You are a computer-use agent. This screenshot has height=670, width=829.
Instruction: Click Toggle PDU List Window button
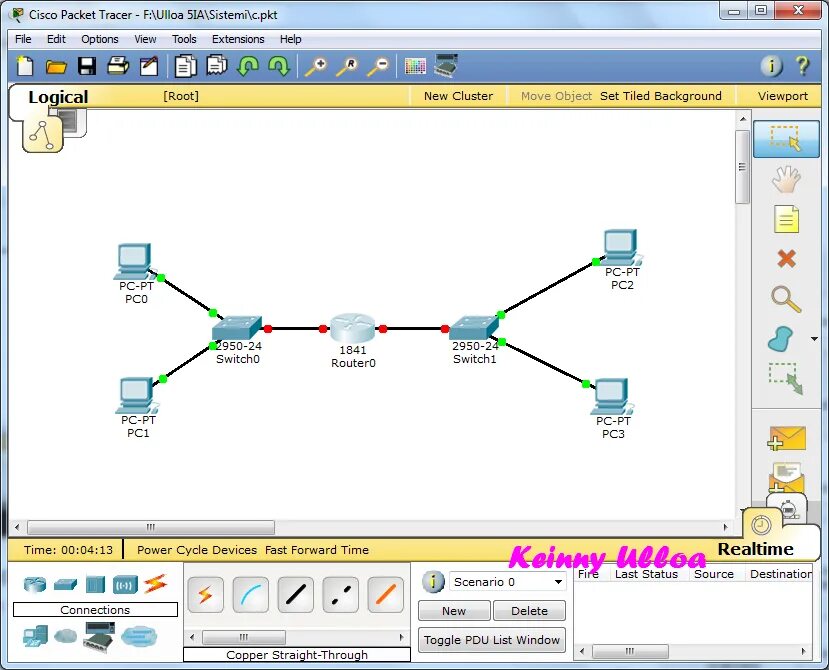[x=492, y=640]
